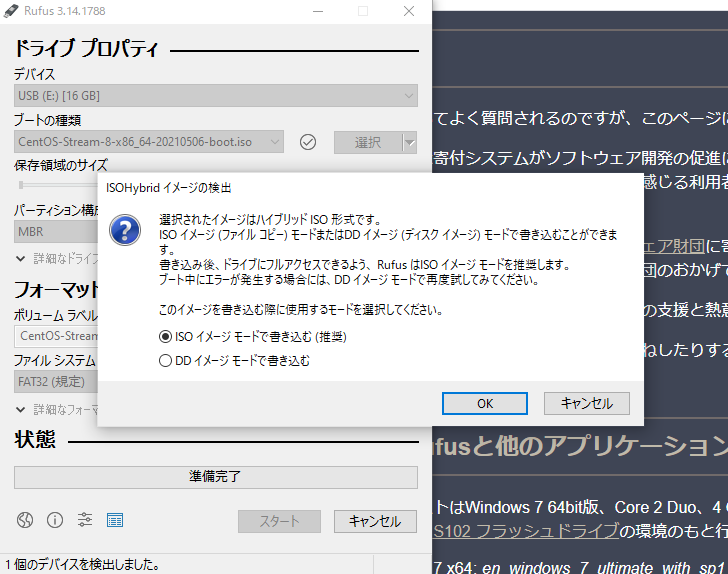Open the USB (E:) device dropdown
The width and height of the screenshot is (728, 574).
coord(216,96)
